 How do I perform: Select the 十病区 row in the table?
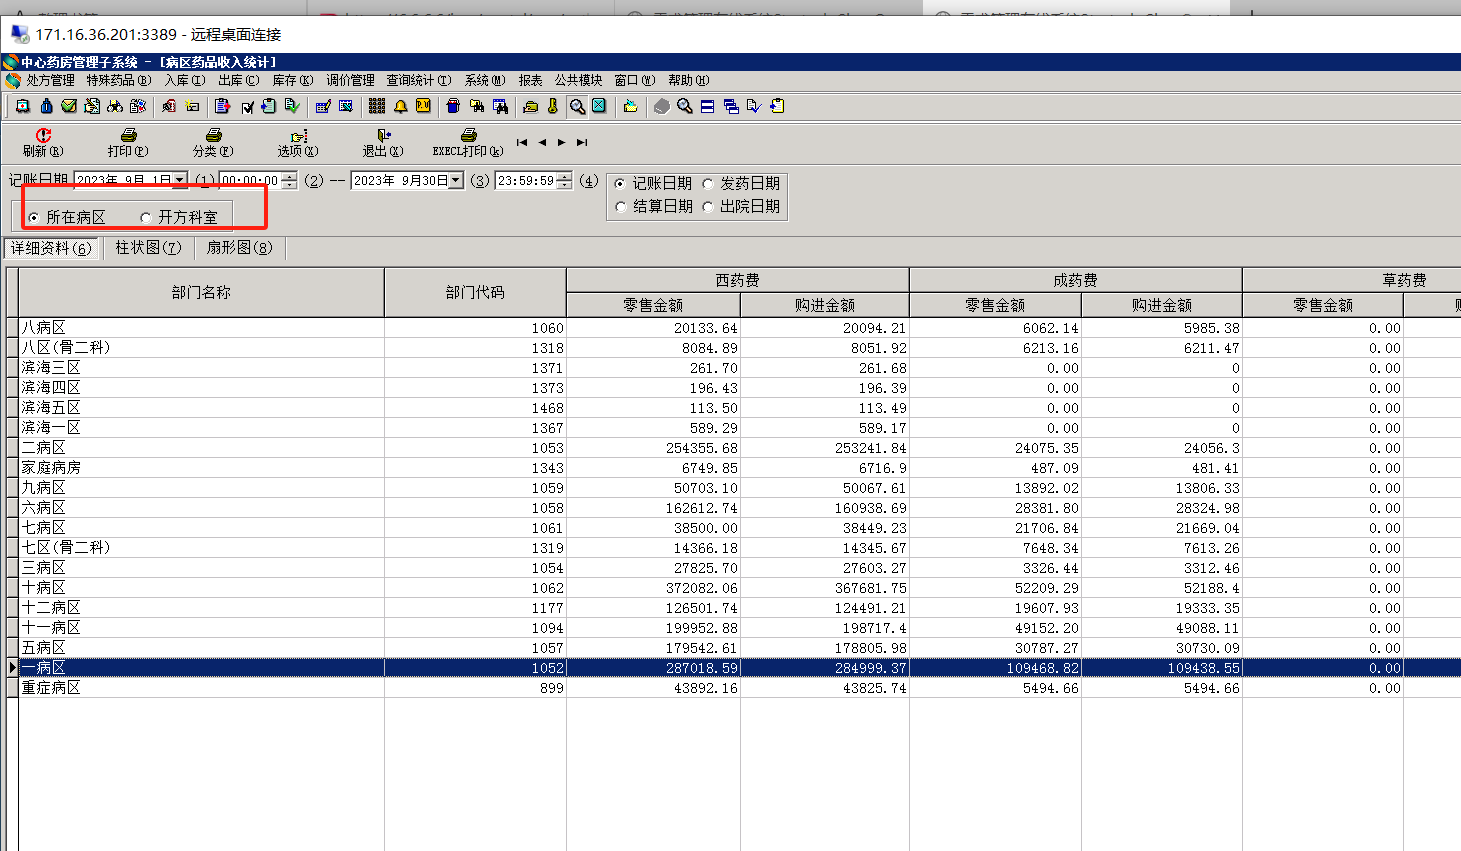44,588
